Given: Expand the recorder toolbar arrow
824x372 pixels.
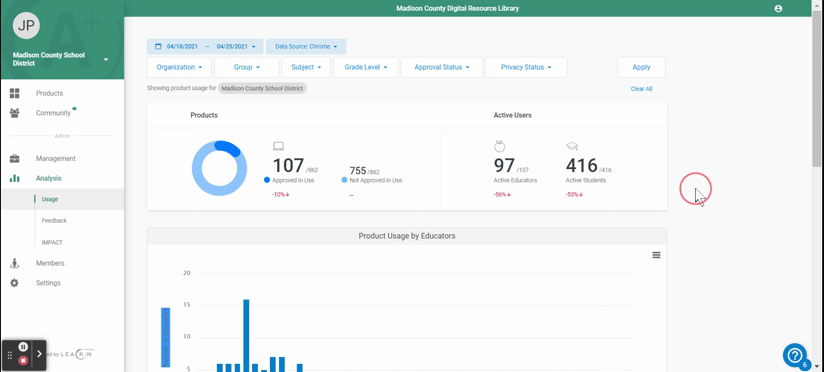Looking at the screenshot, I should coord(39,354).
